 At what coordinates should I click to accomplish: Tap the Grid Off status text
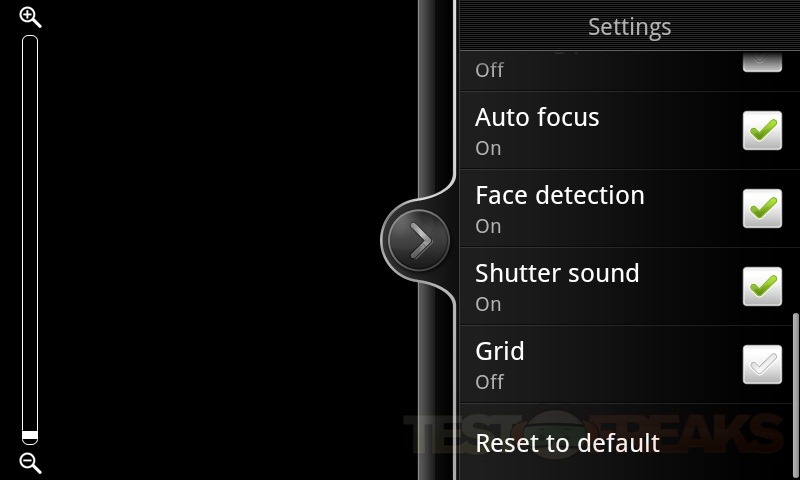[489, 382]
